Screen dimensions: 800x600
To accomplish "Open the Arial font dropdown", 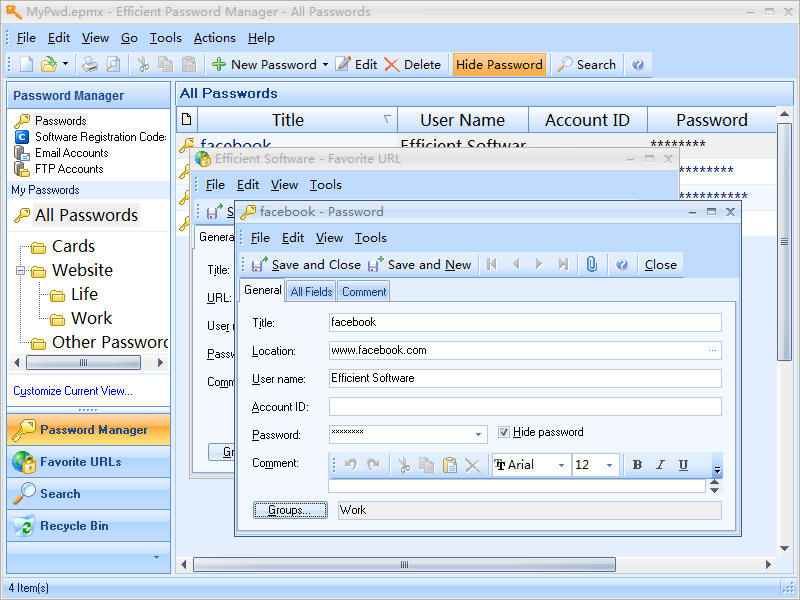I will [x=561, y=465].
